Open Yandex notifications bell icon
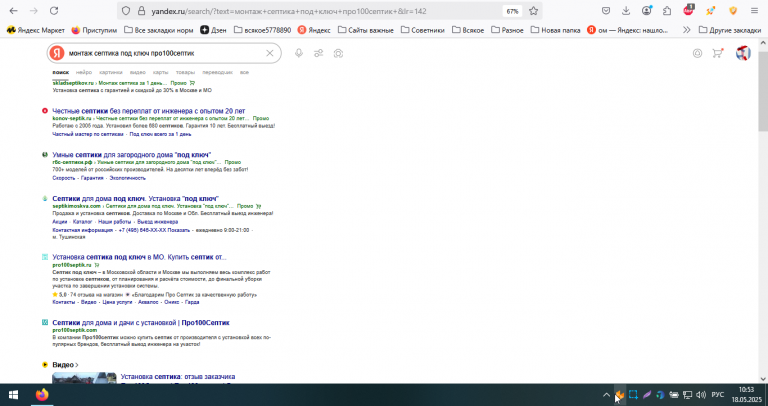 coord(697,53)
